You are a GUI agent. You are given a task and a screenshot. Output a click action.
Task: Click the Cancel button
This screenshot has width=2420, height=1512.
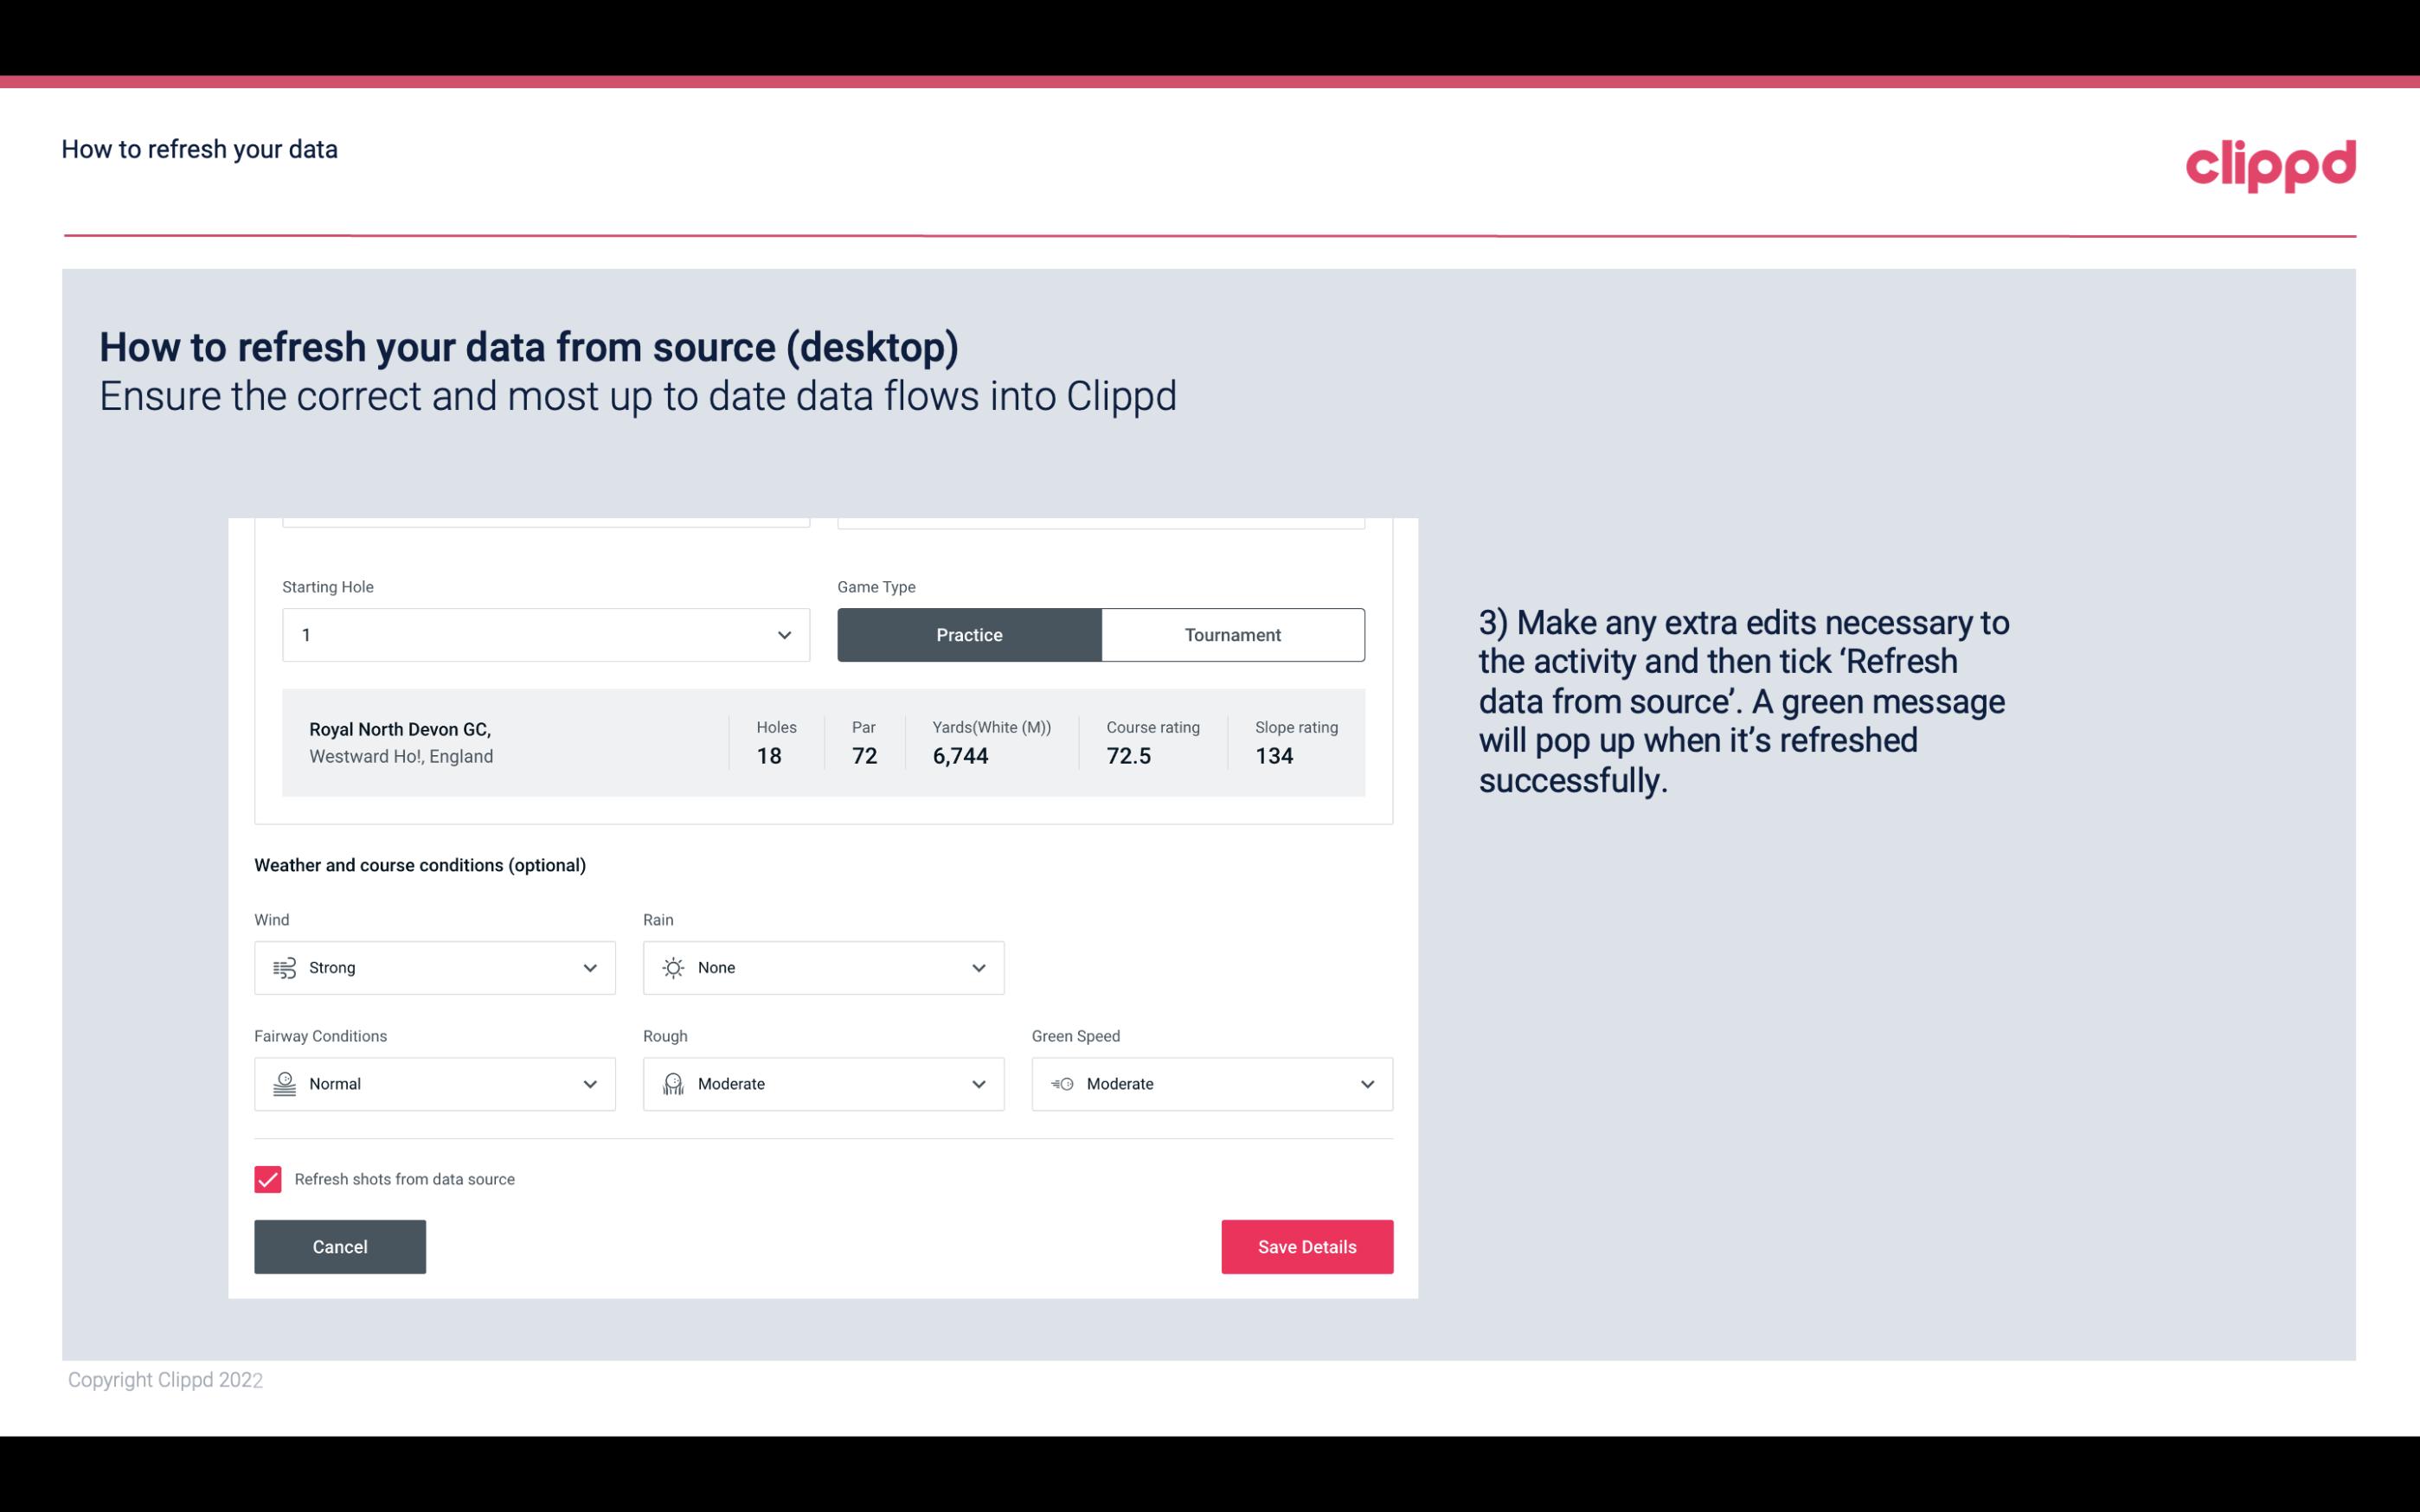click(340, 1247)
